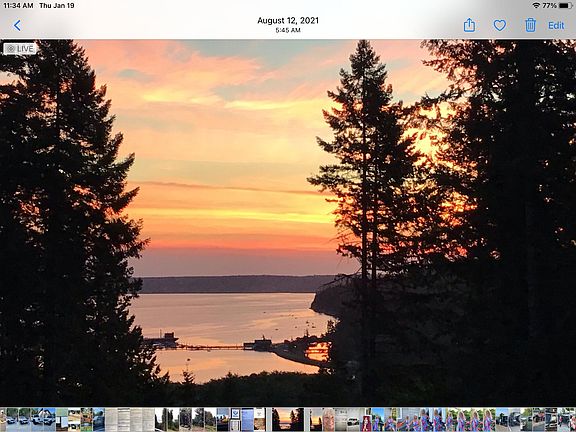The width and height of the screenshot is (576, 432).
Task: Tap the Thu Jan 19 status date
Action: (57, 6)
